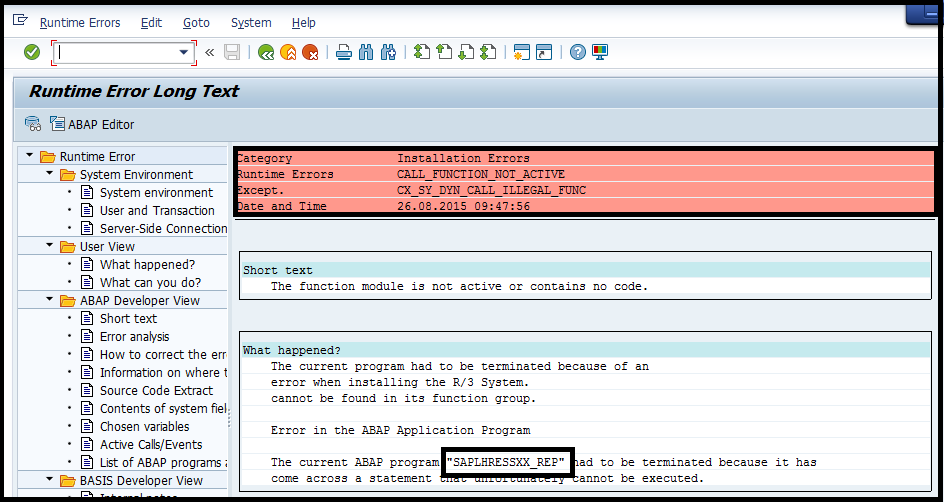
Task: Select Information on where terminated node
Action: tap(163, 373)
